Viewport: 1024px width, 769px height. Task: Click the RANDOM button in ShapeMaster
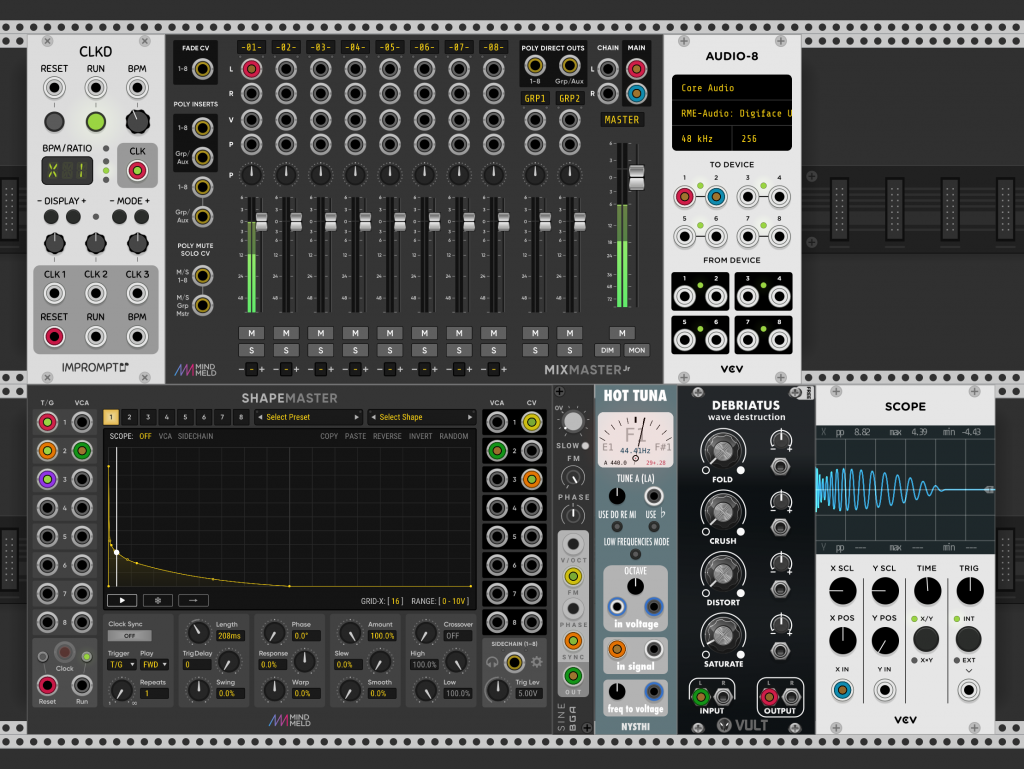(454, 436)
